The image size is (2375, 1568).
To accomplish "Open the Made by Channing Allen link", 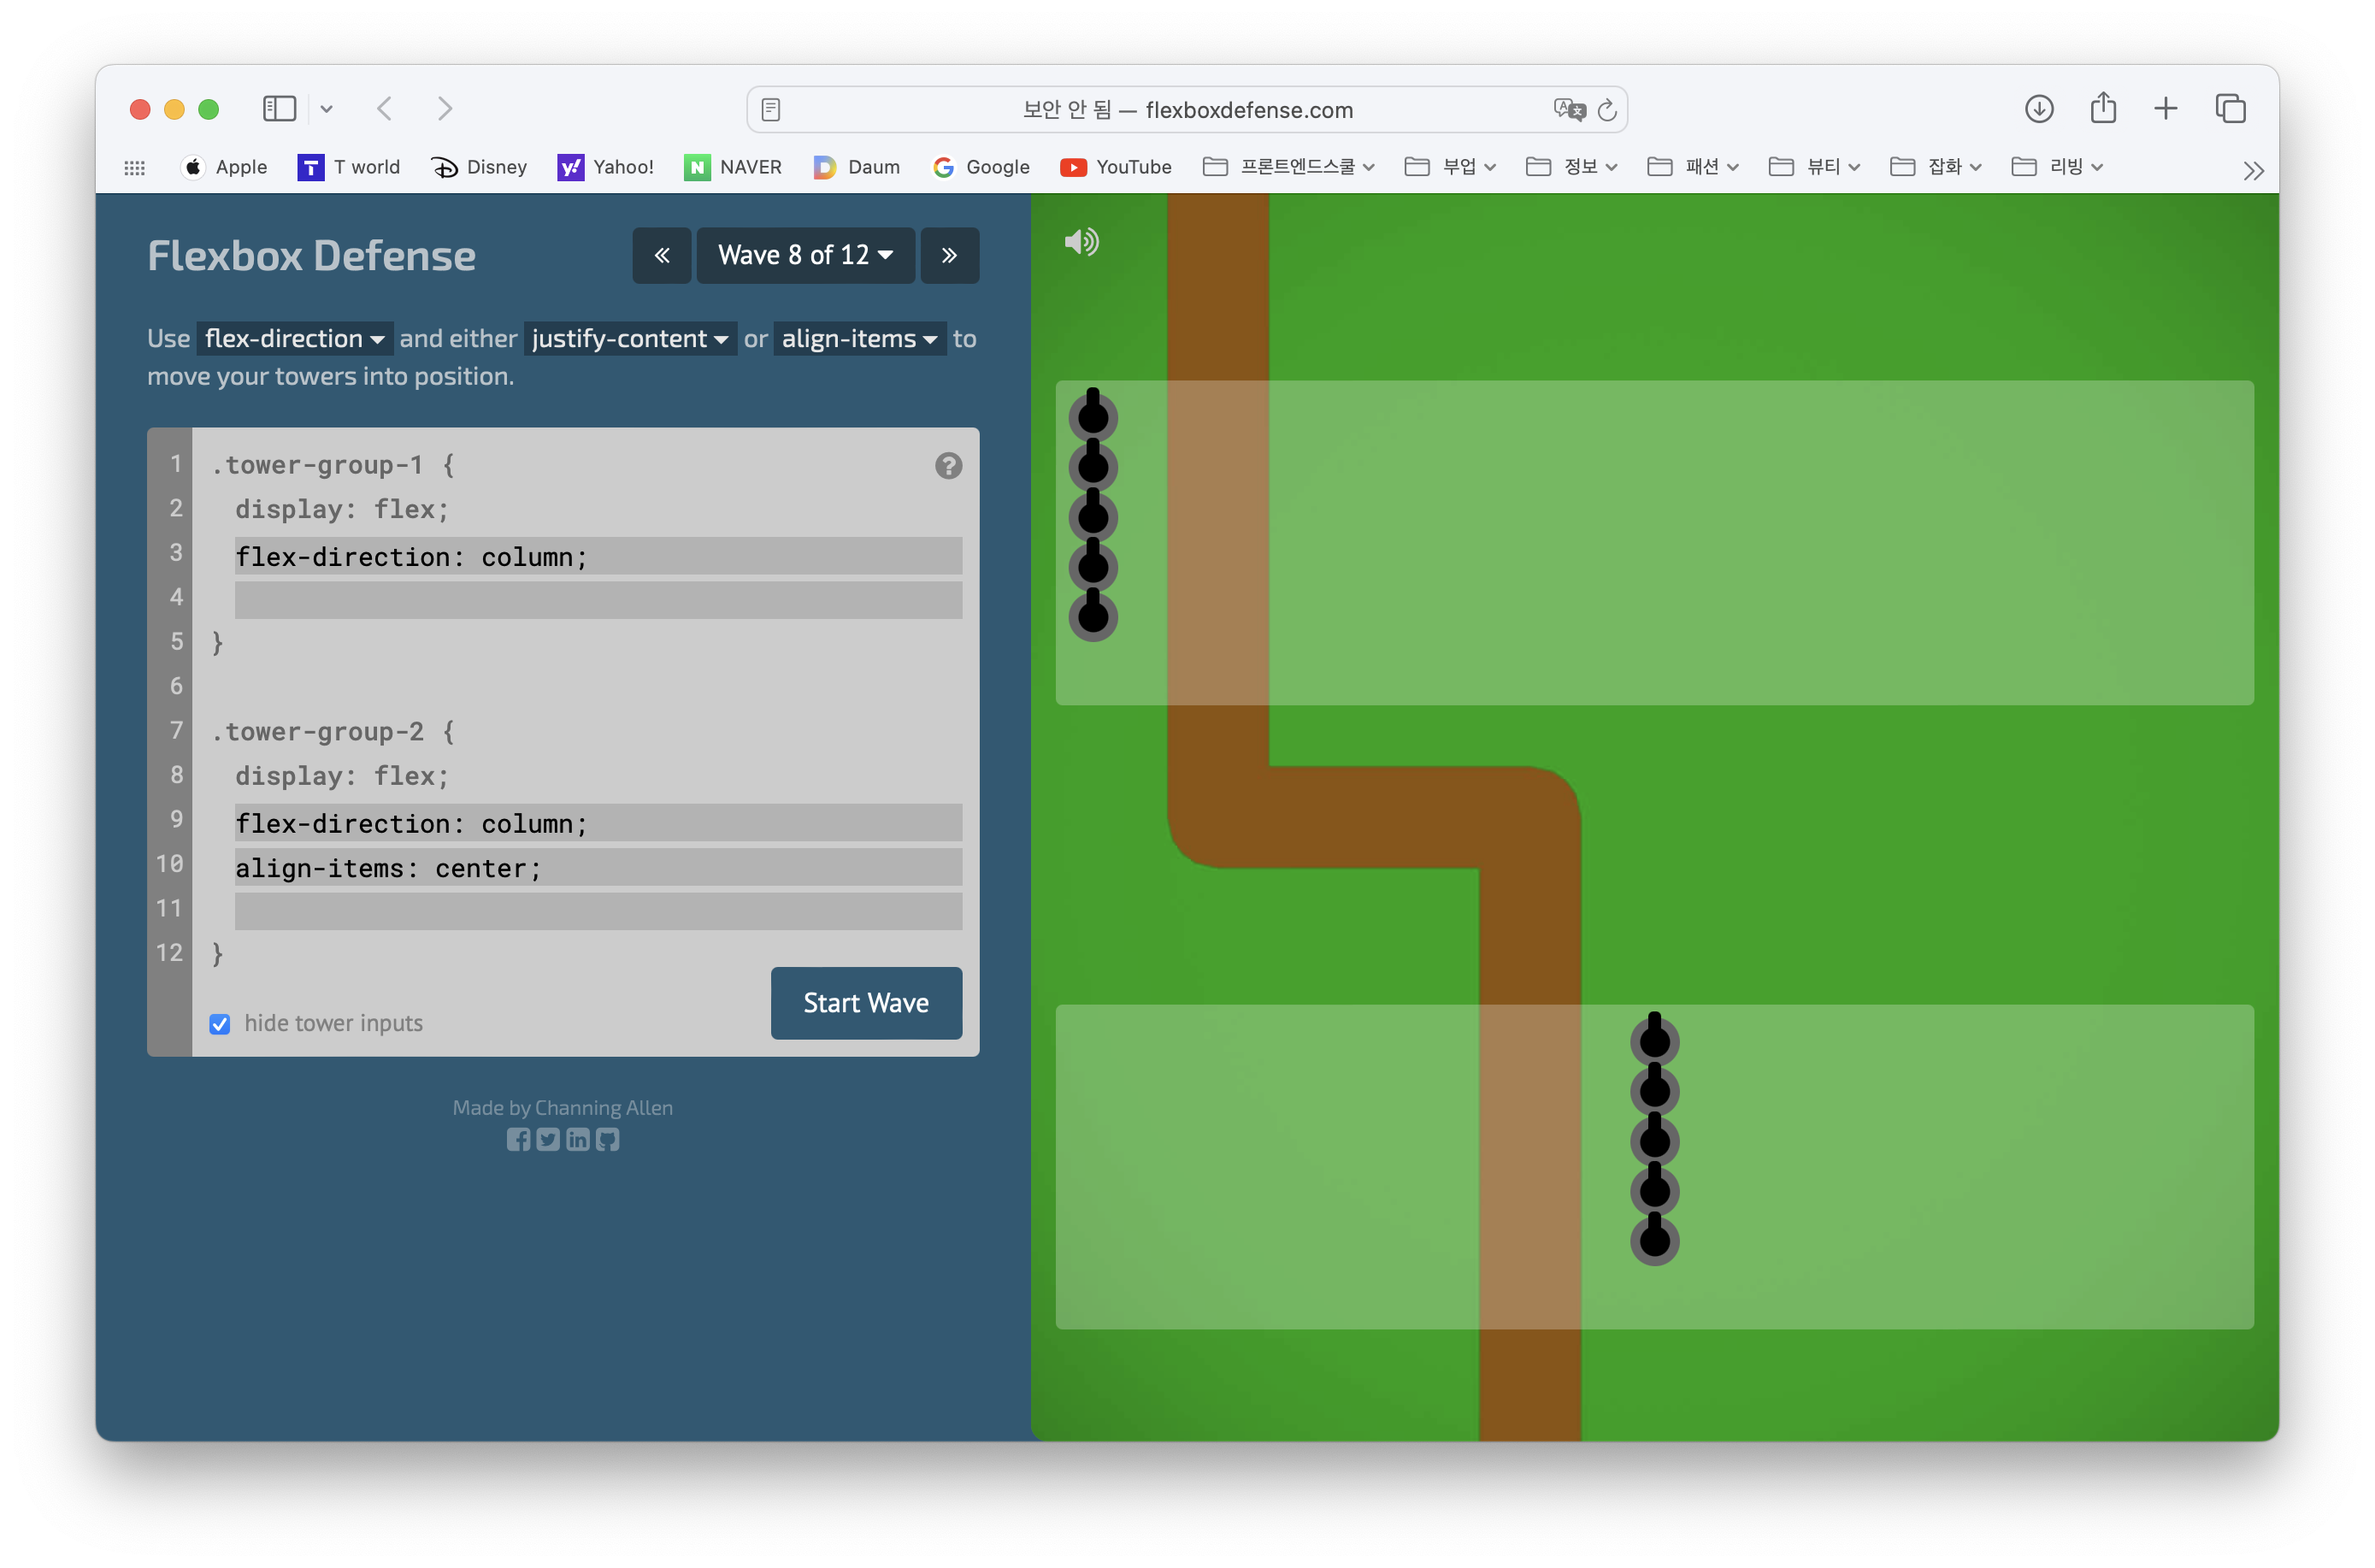I will pos(562,1107).
